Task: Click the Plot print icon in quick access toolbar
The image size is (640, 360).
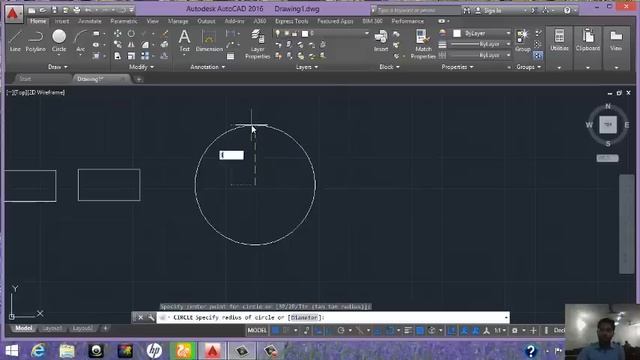Action: 77,10
